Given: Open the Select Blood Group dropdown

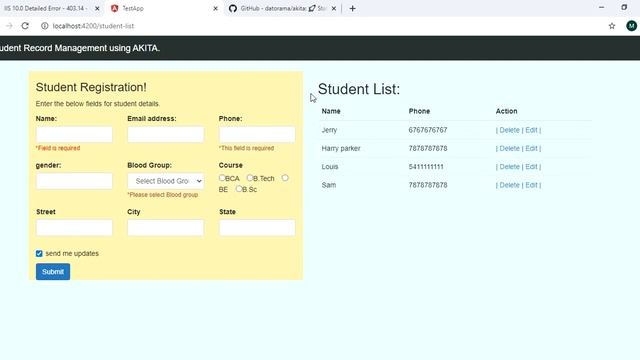Looking at the screenshot, I should coord(166,181).
